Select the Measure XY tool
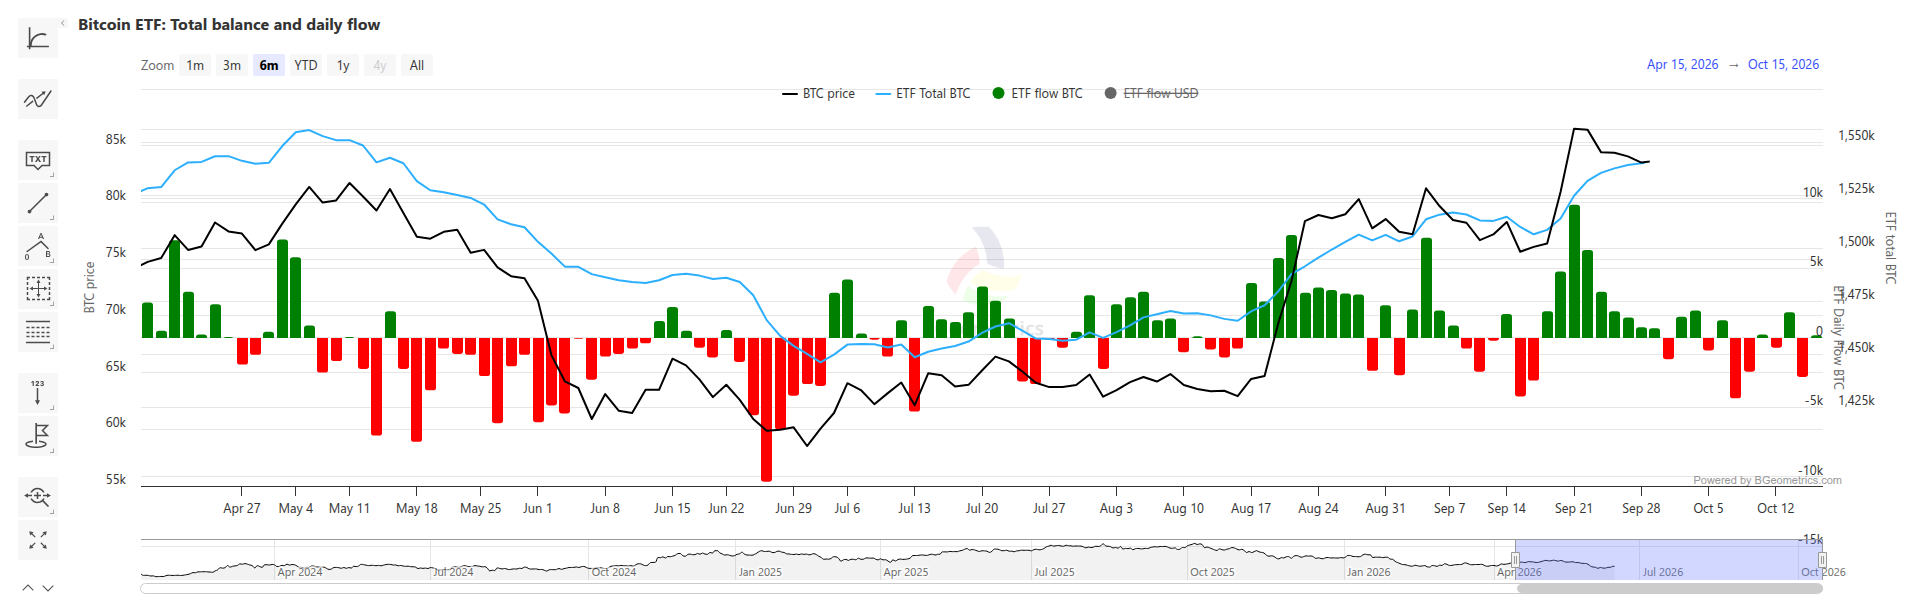This screenshot has width=1920, height=600. [x=38, y=289]
